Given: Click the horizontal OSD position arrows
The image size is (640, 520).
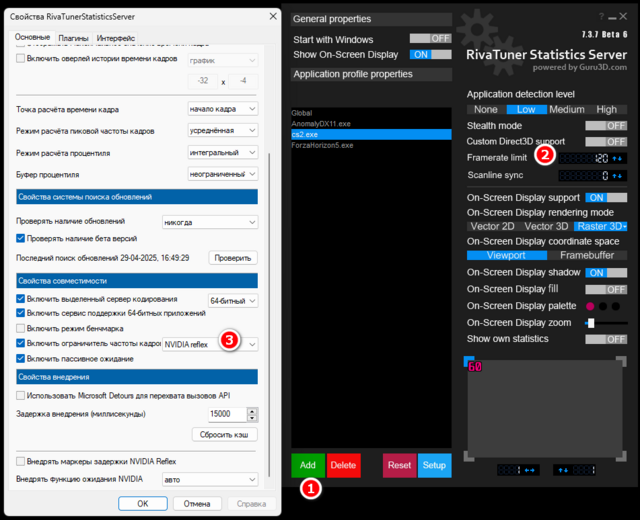Looking at the screenshot, I should (530, 469).
